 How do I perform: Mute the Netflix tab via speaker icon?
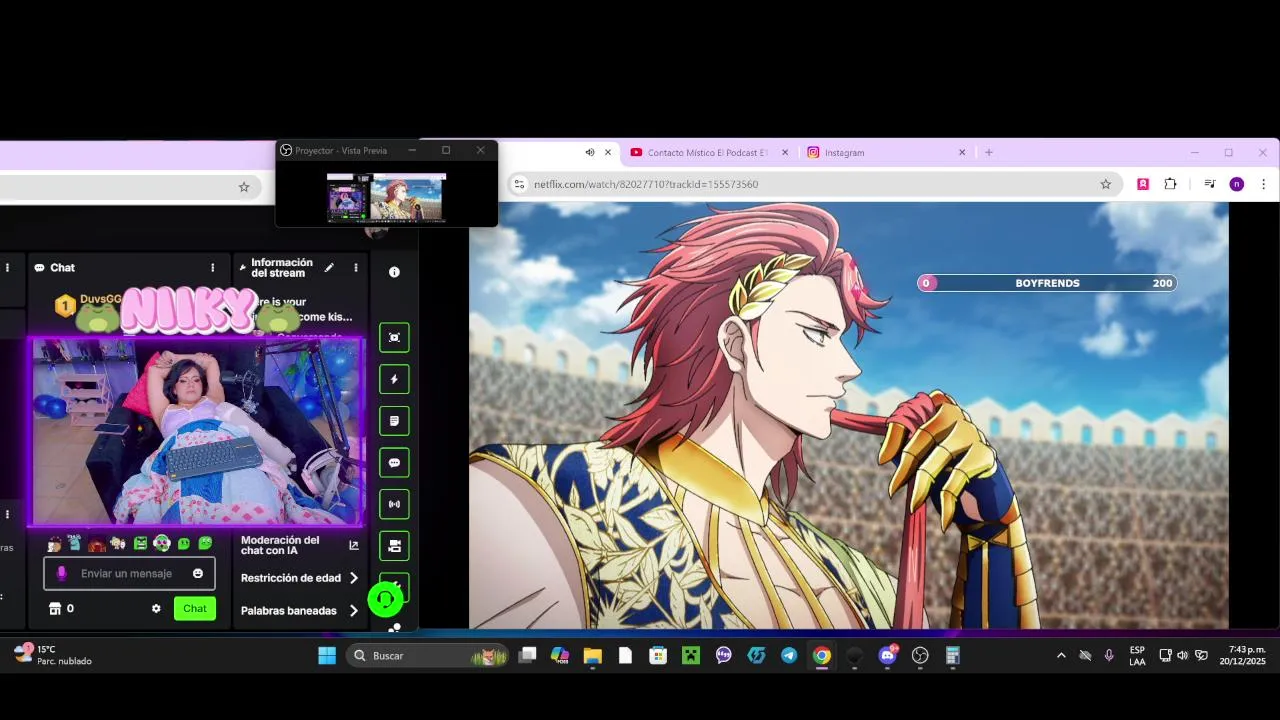point(590,153)
